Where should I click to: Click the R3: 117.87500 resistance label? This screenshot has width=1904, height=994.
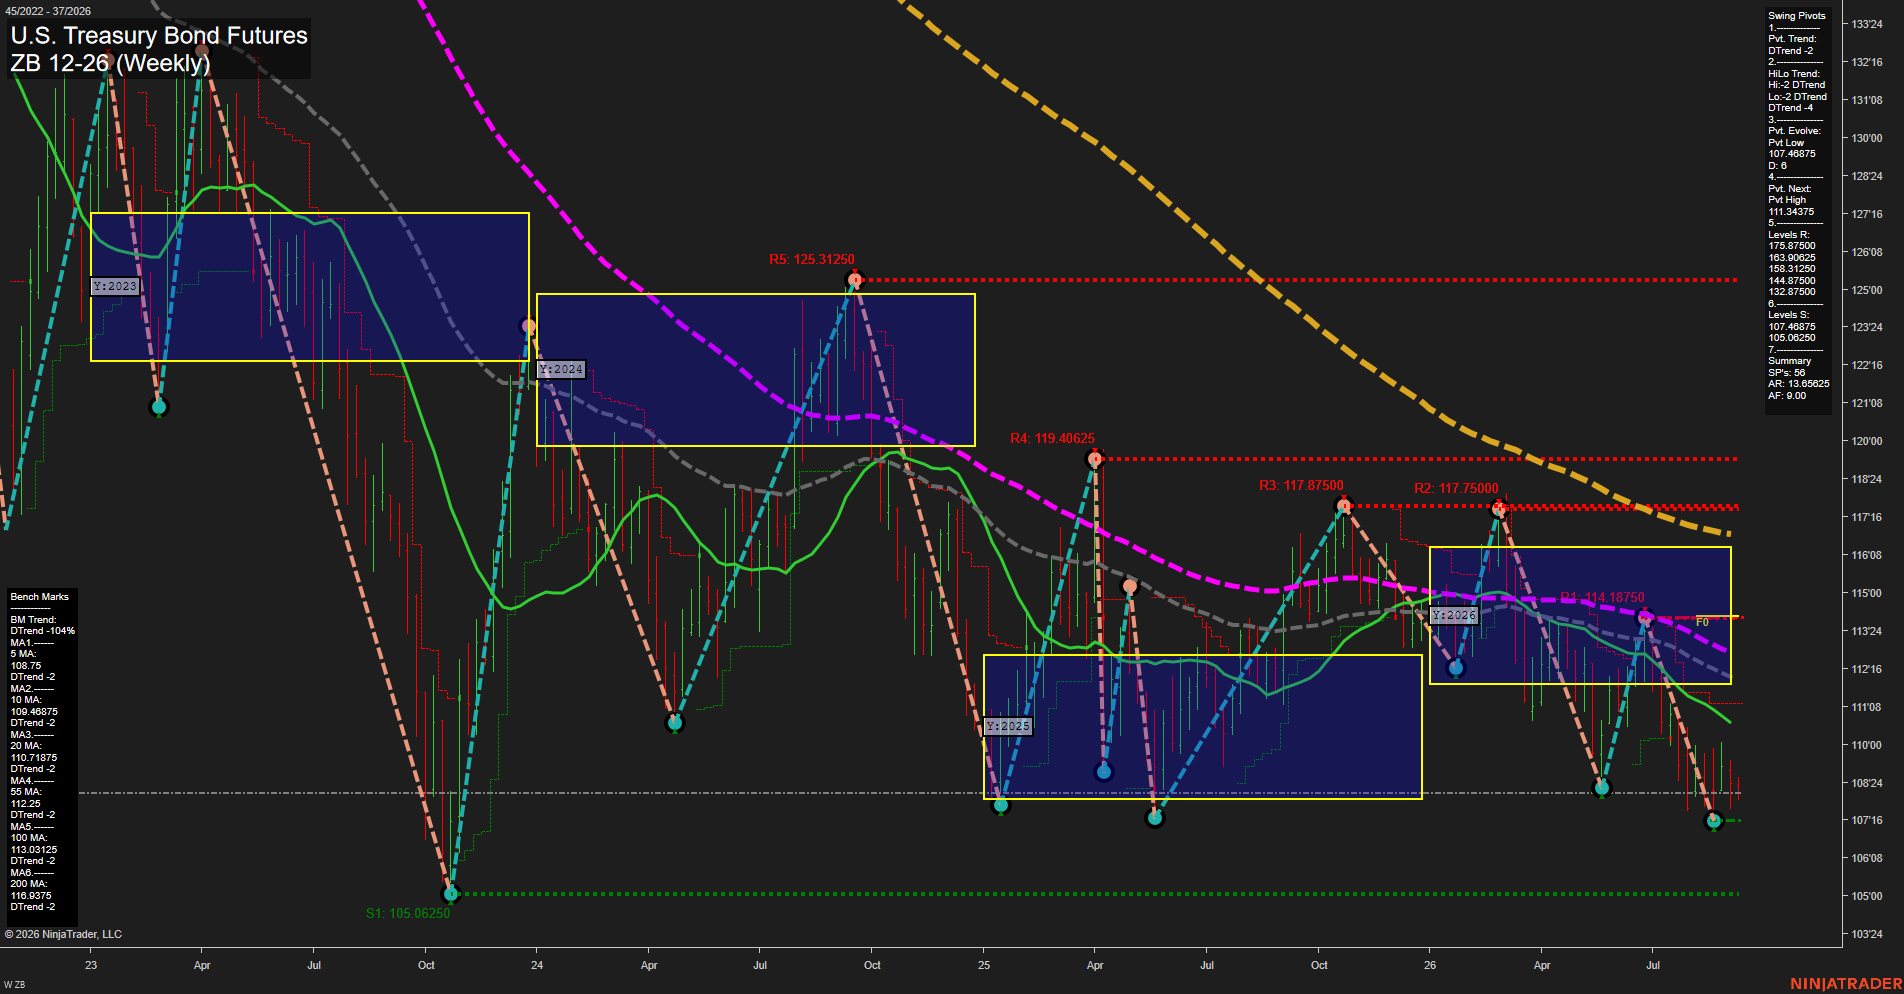1301,485
